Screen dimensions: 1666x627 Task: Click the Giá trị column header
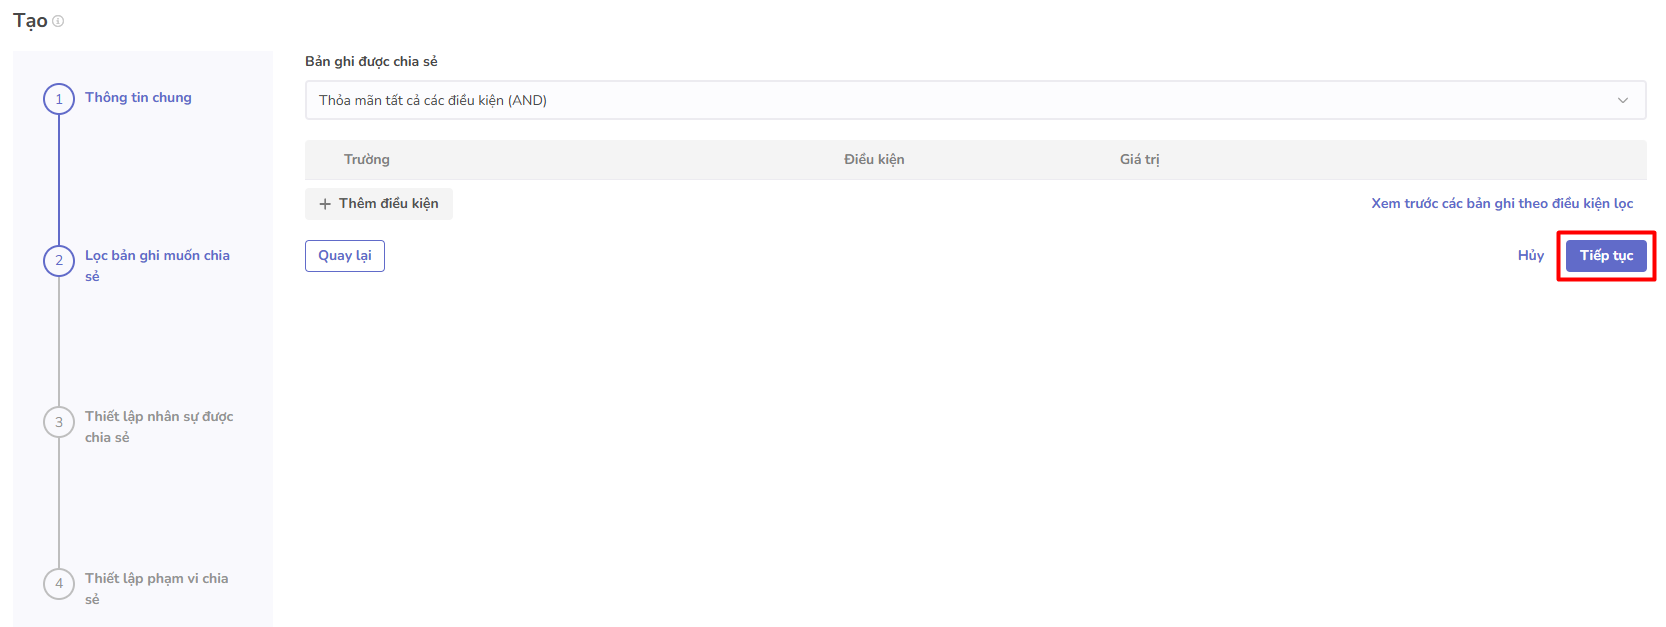pos(1140,160)
